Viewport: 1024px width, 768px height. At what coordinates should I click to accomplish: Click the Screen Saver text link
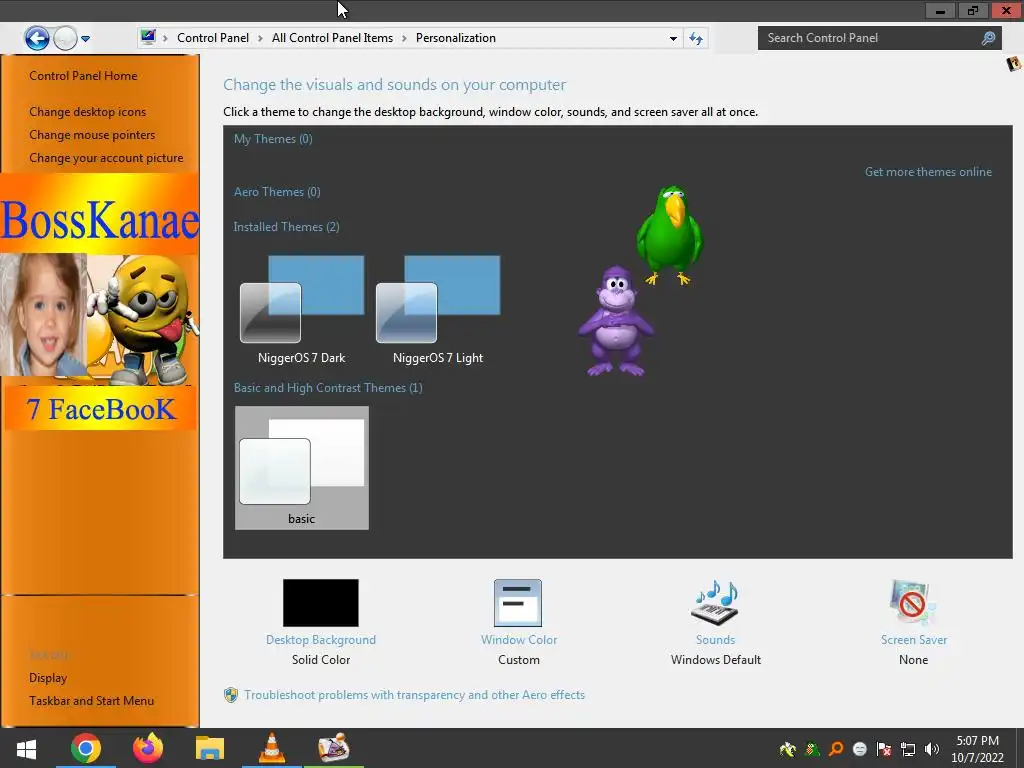click(x=914, y=640)
